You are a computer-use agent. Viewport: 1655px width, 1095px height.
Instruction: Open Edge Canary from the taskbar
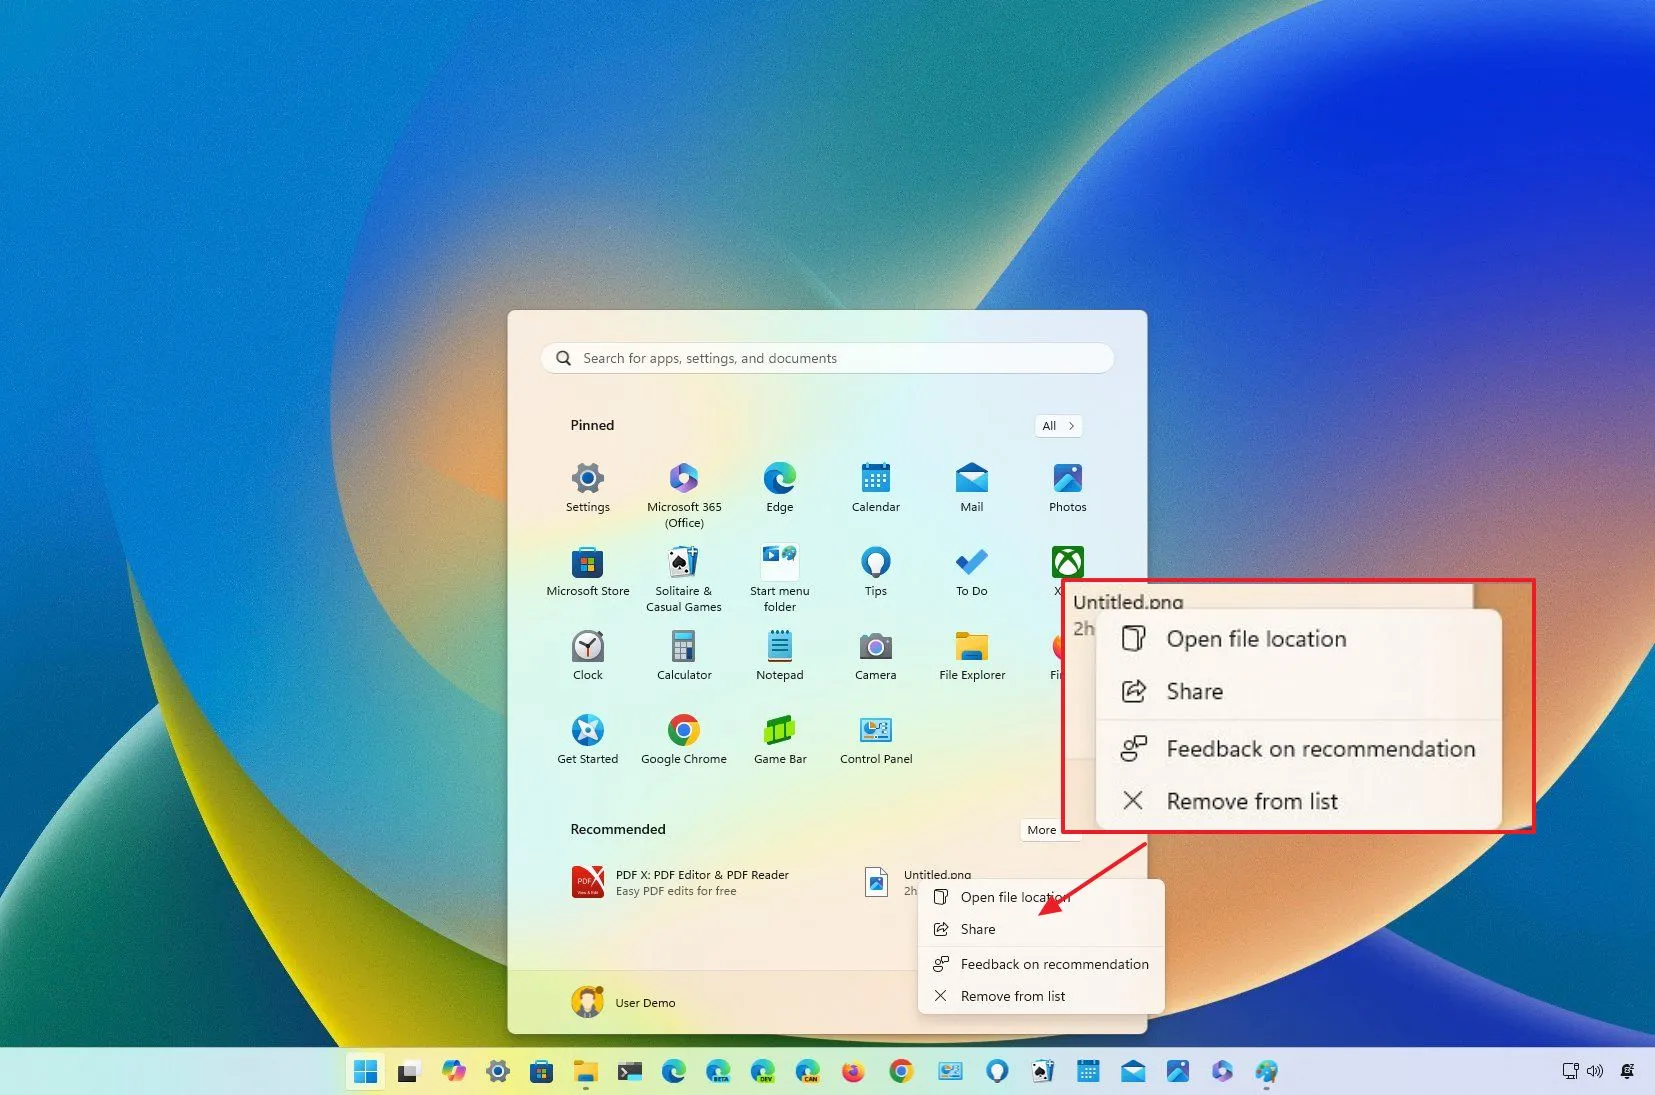[808, 1072]
